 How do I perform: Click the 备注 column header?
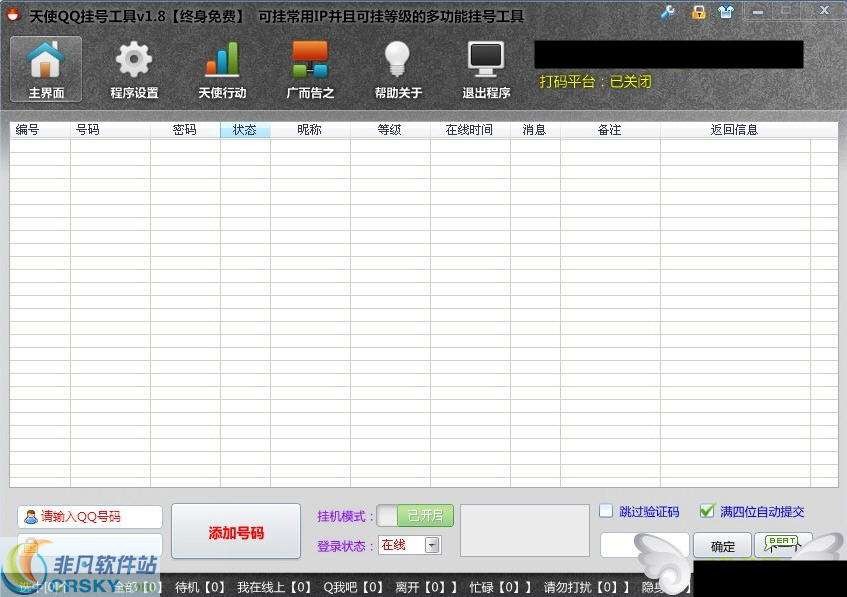[x=610, y=130]
